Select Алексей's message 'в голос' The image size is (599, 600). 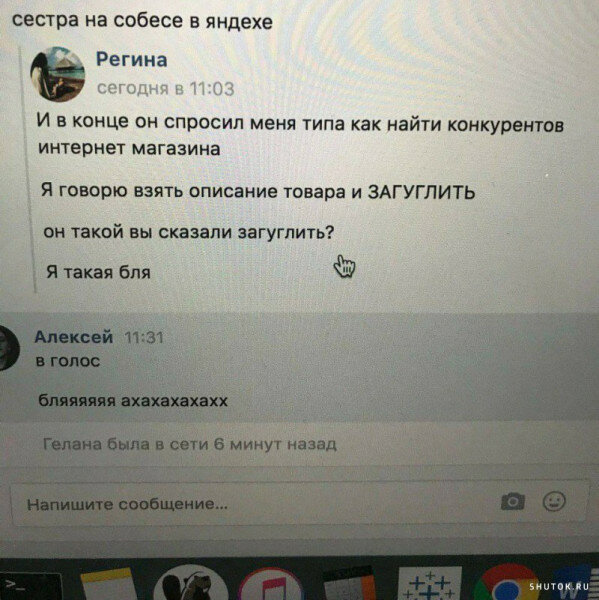click(x=68, y=361)
